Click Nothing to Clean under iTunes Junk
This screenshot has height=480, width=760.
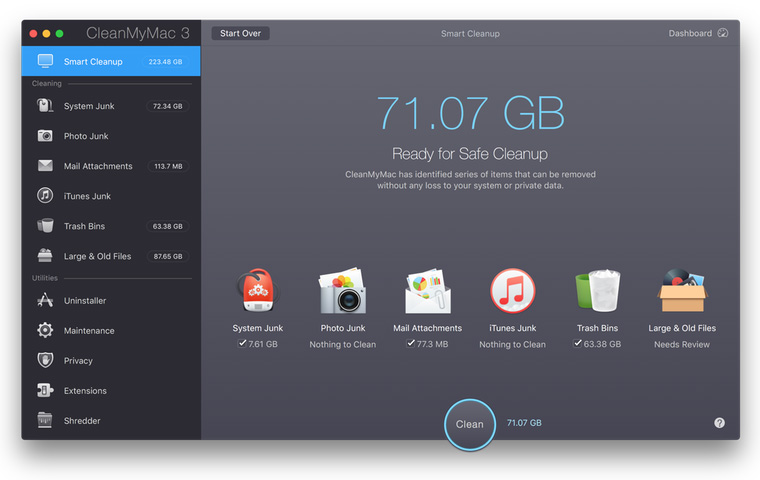pyautogui.click(x=512, y=344)
